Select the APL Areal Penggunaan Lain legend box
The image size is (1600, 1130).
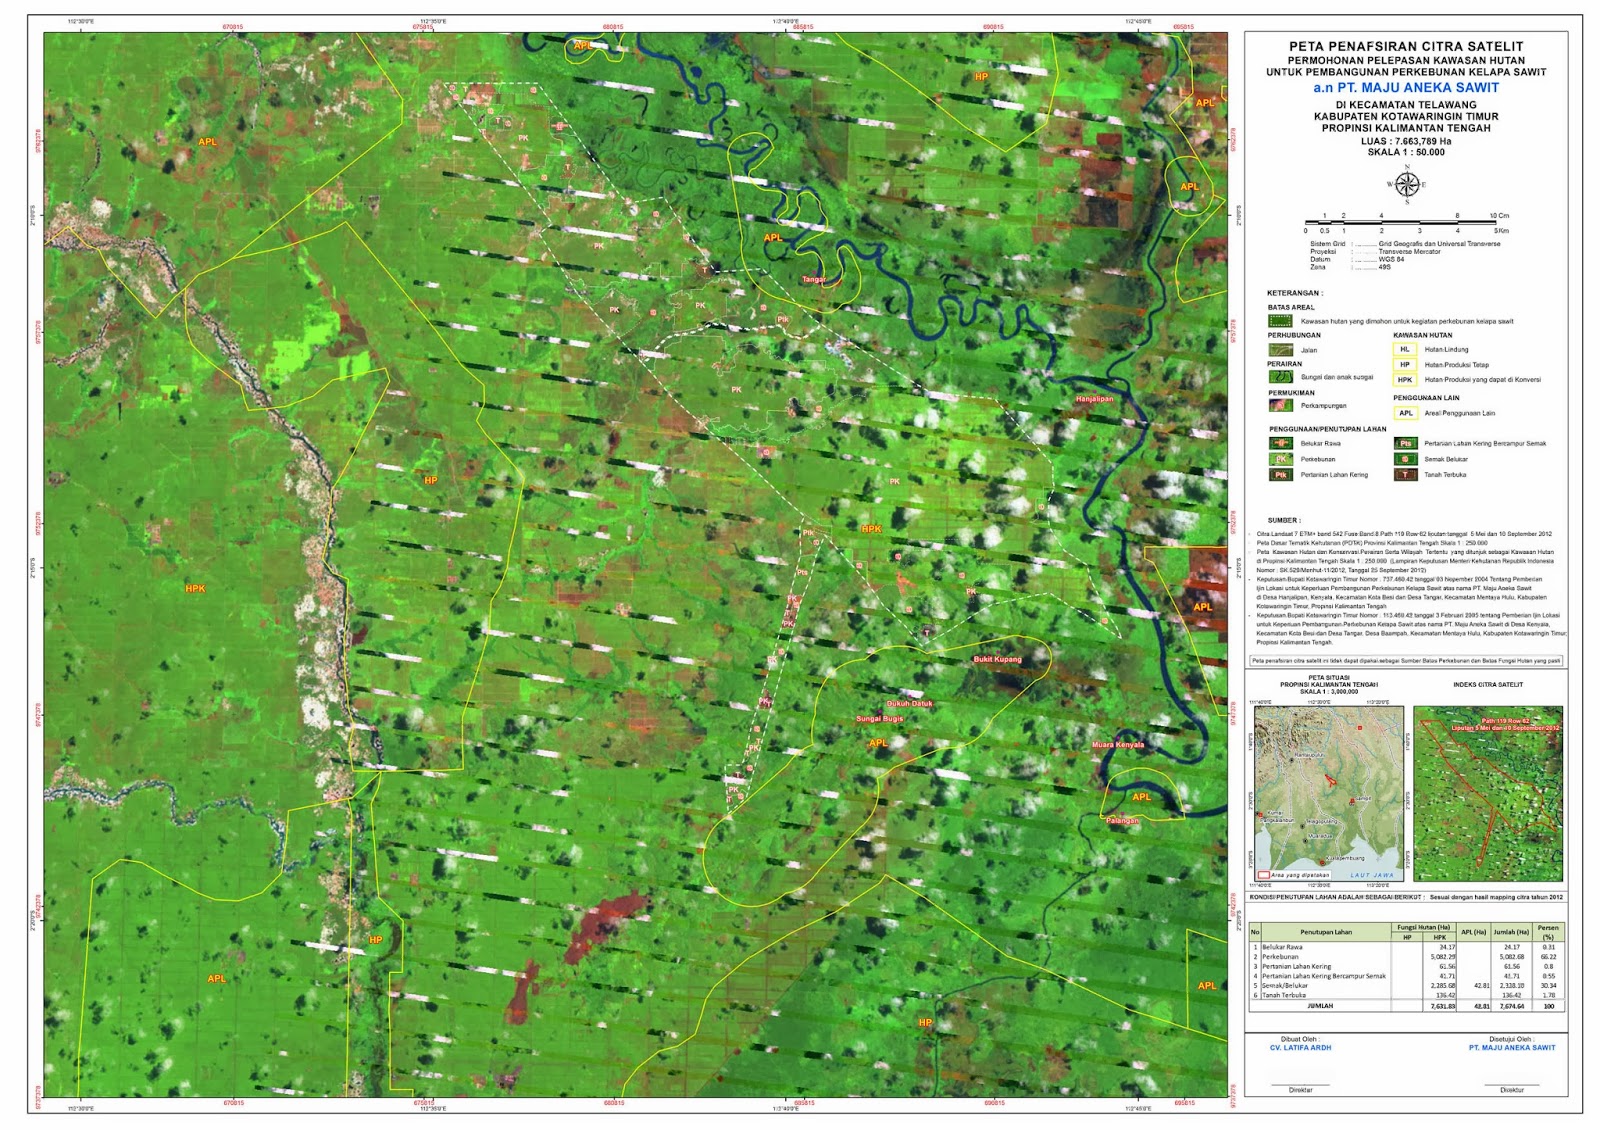click(x=1406, y=413)
